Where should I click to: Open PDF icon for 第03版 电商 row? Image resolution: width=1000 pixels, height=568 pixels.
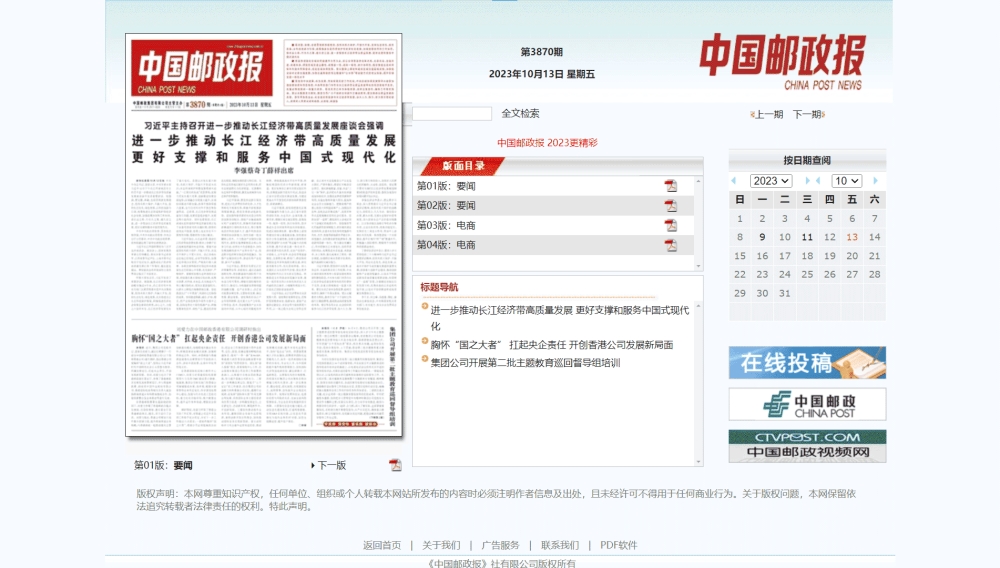point(670,225)
